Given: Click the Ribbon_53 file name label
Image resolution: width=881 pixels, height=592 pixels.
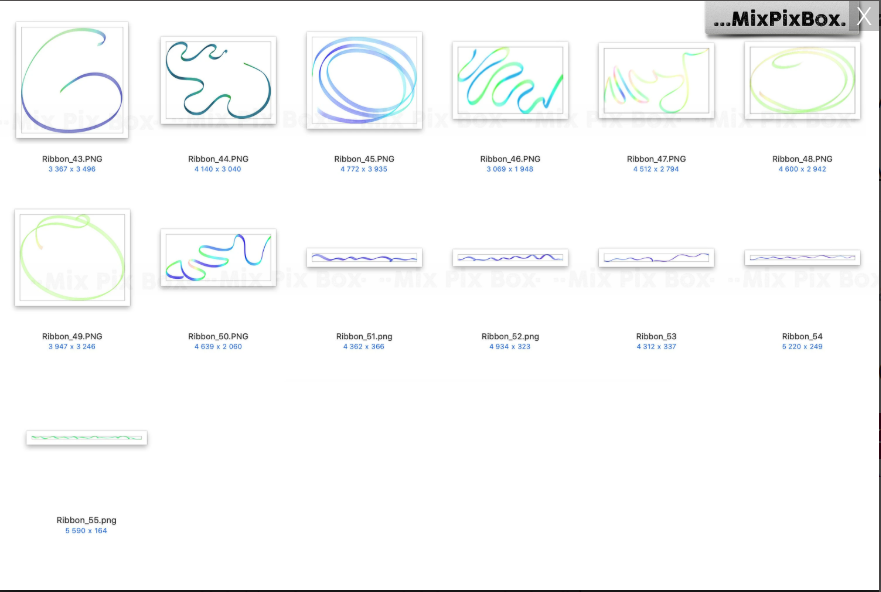Looking at the screenshot, I should [x=656, y=337].
